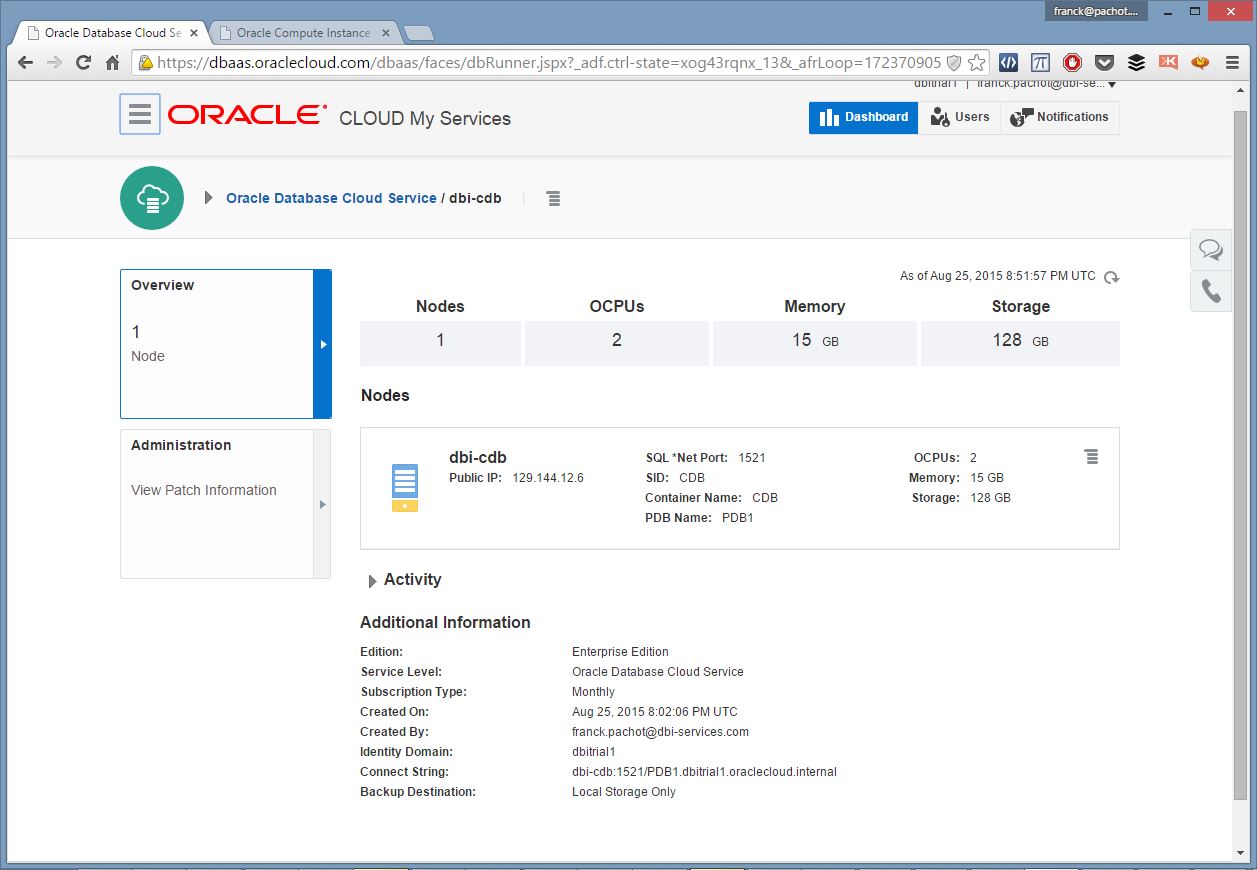Click the Storage 128 GB summary tile

pos(1020,342)
